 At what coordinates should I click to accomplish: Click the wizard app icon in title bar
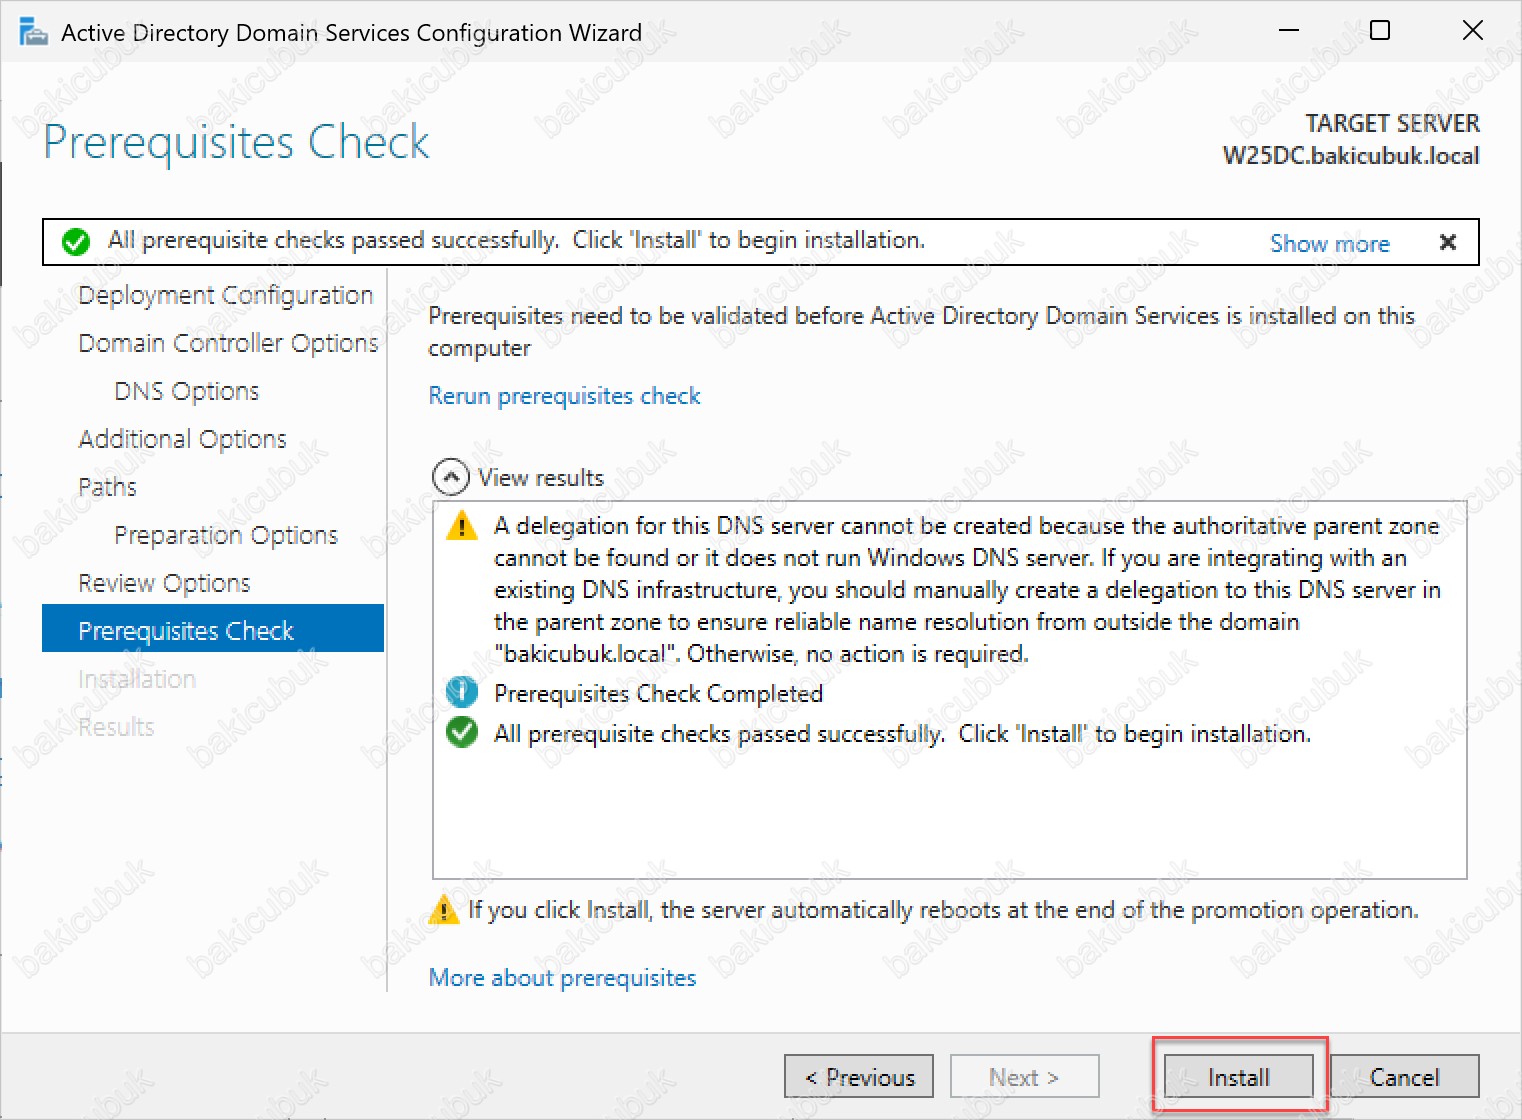click(34, 33)
